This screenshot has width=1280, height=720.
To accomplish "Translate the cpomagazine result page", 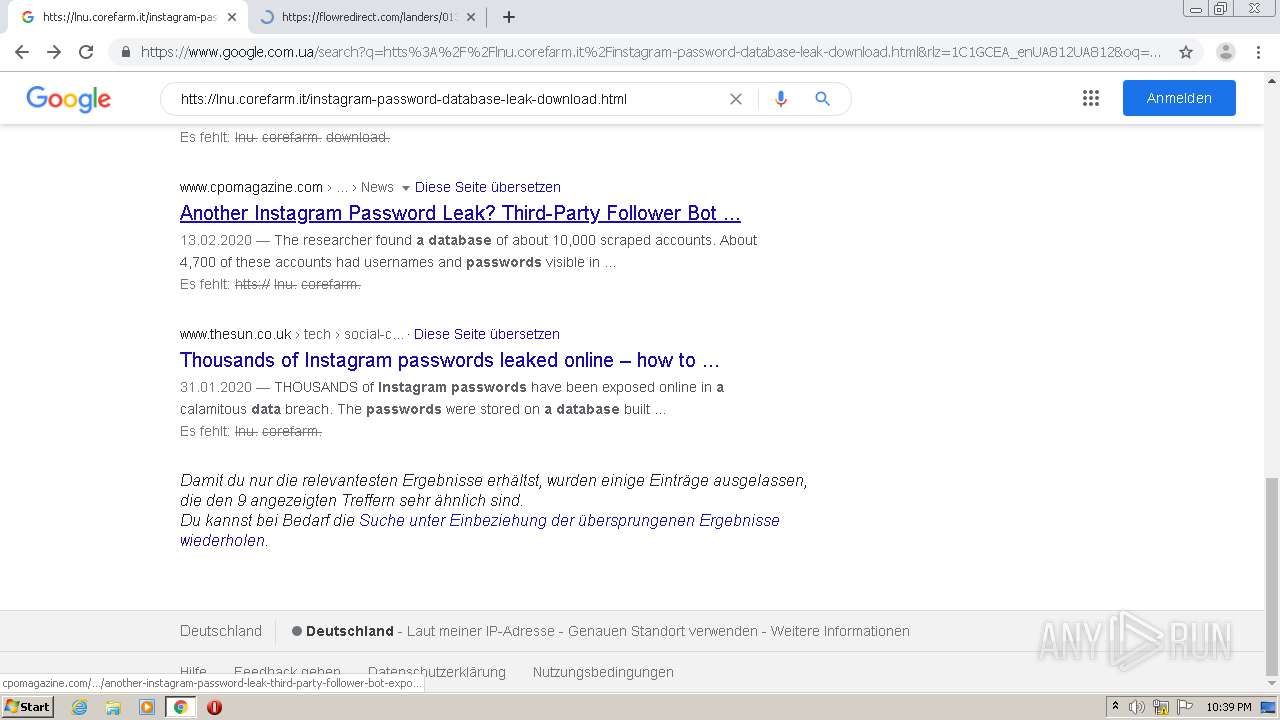I will tap(488, 187).
